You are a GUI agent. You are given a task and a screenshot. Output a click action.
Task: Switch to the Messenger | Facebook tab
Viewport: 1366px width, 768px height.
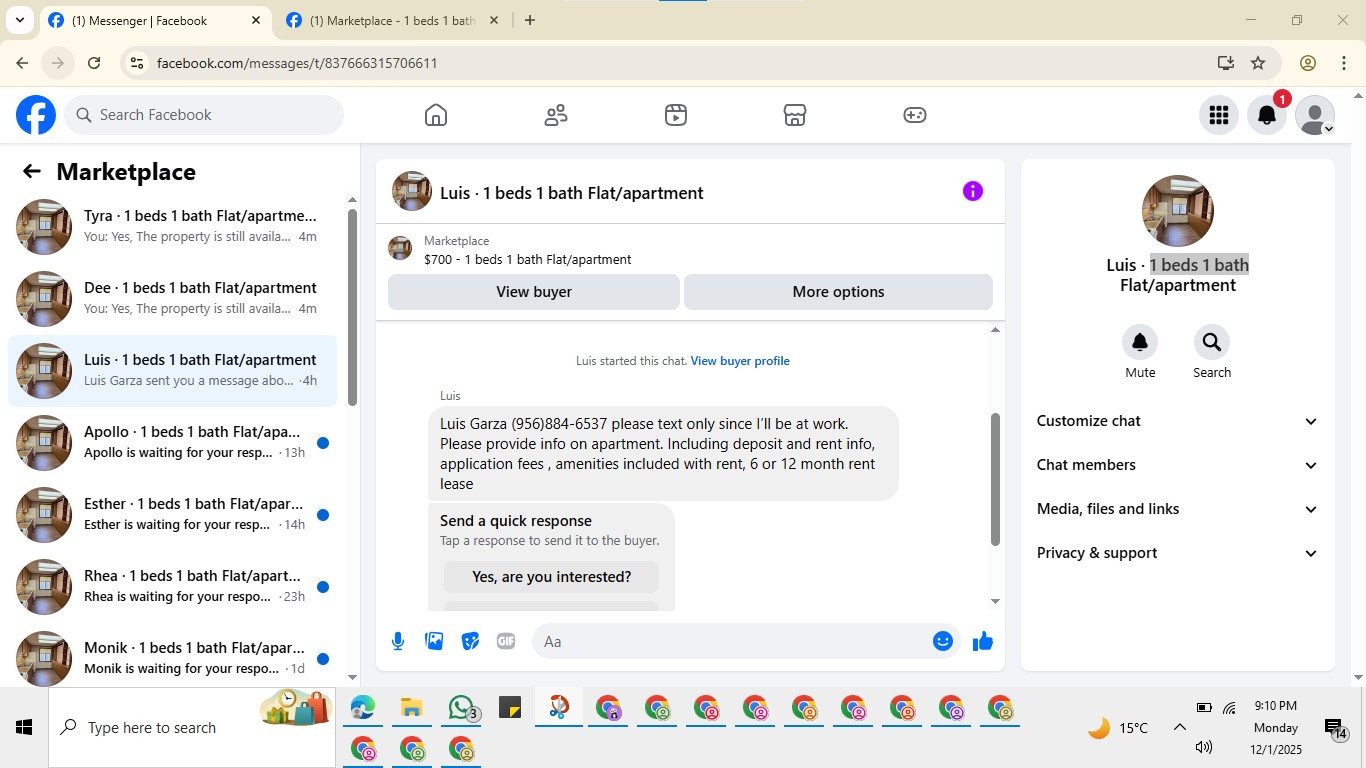(153, 20)
